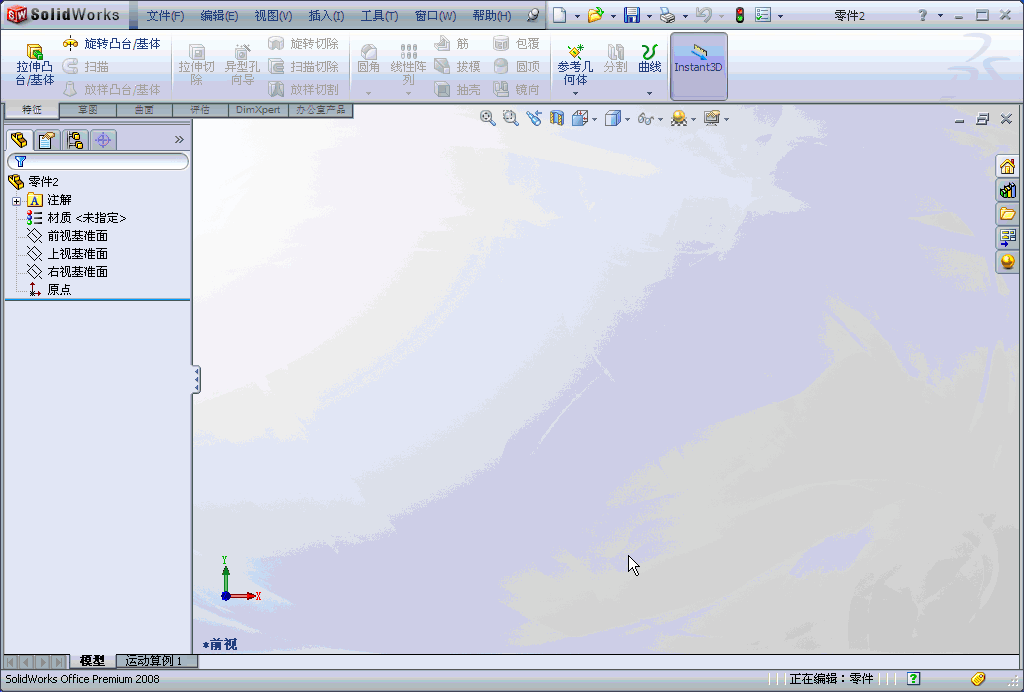
Task: Toggle Section View icon
Action: tap(556, 118)
